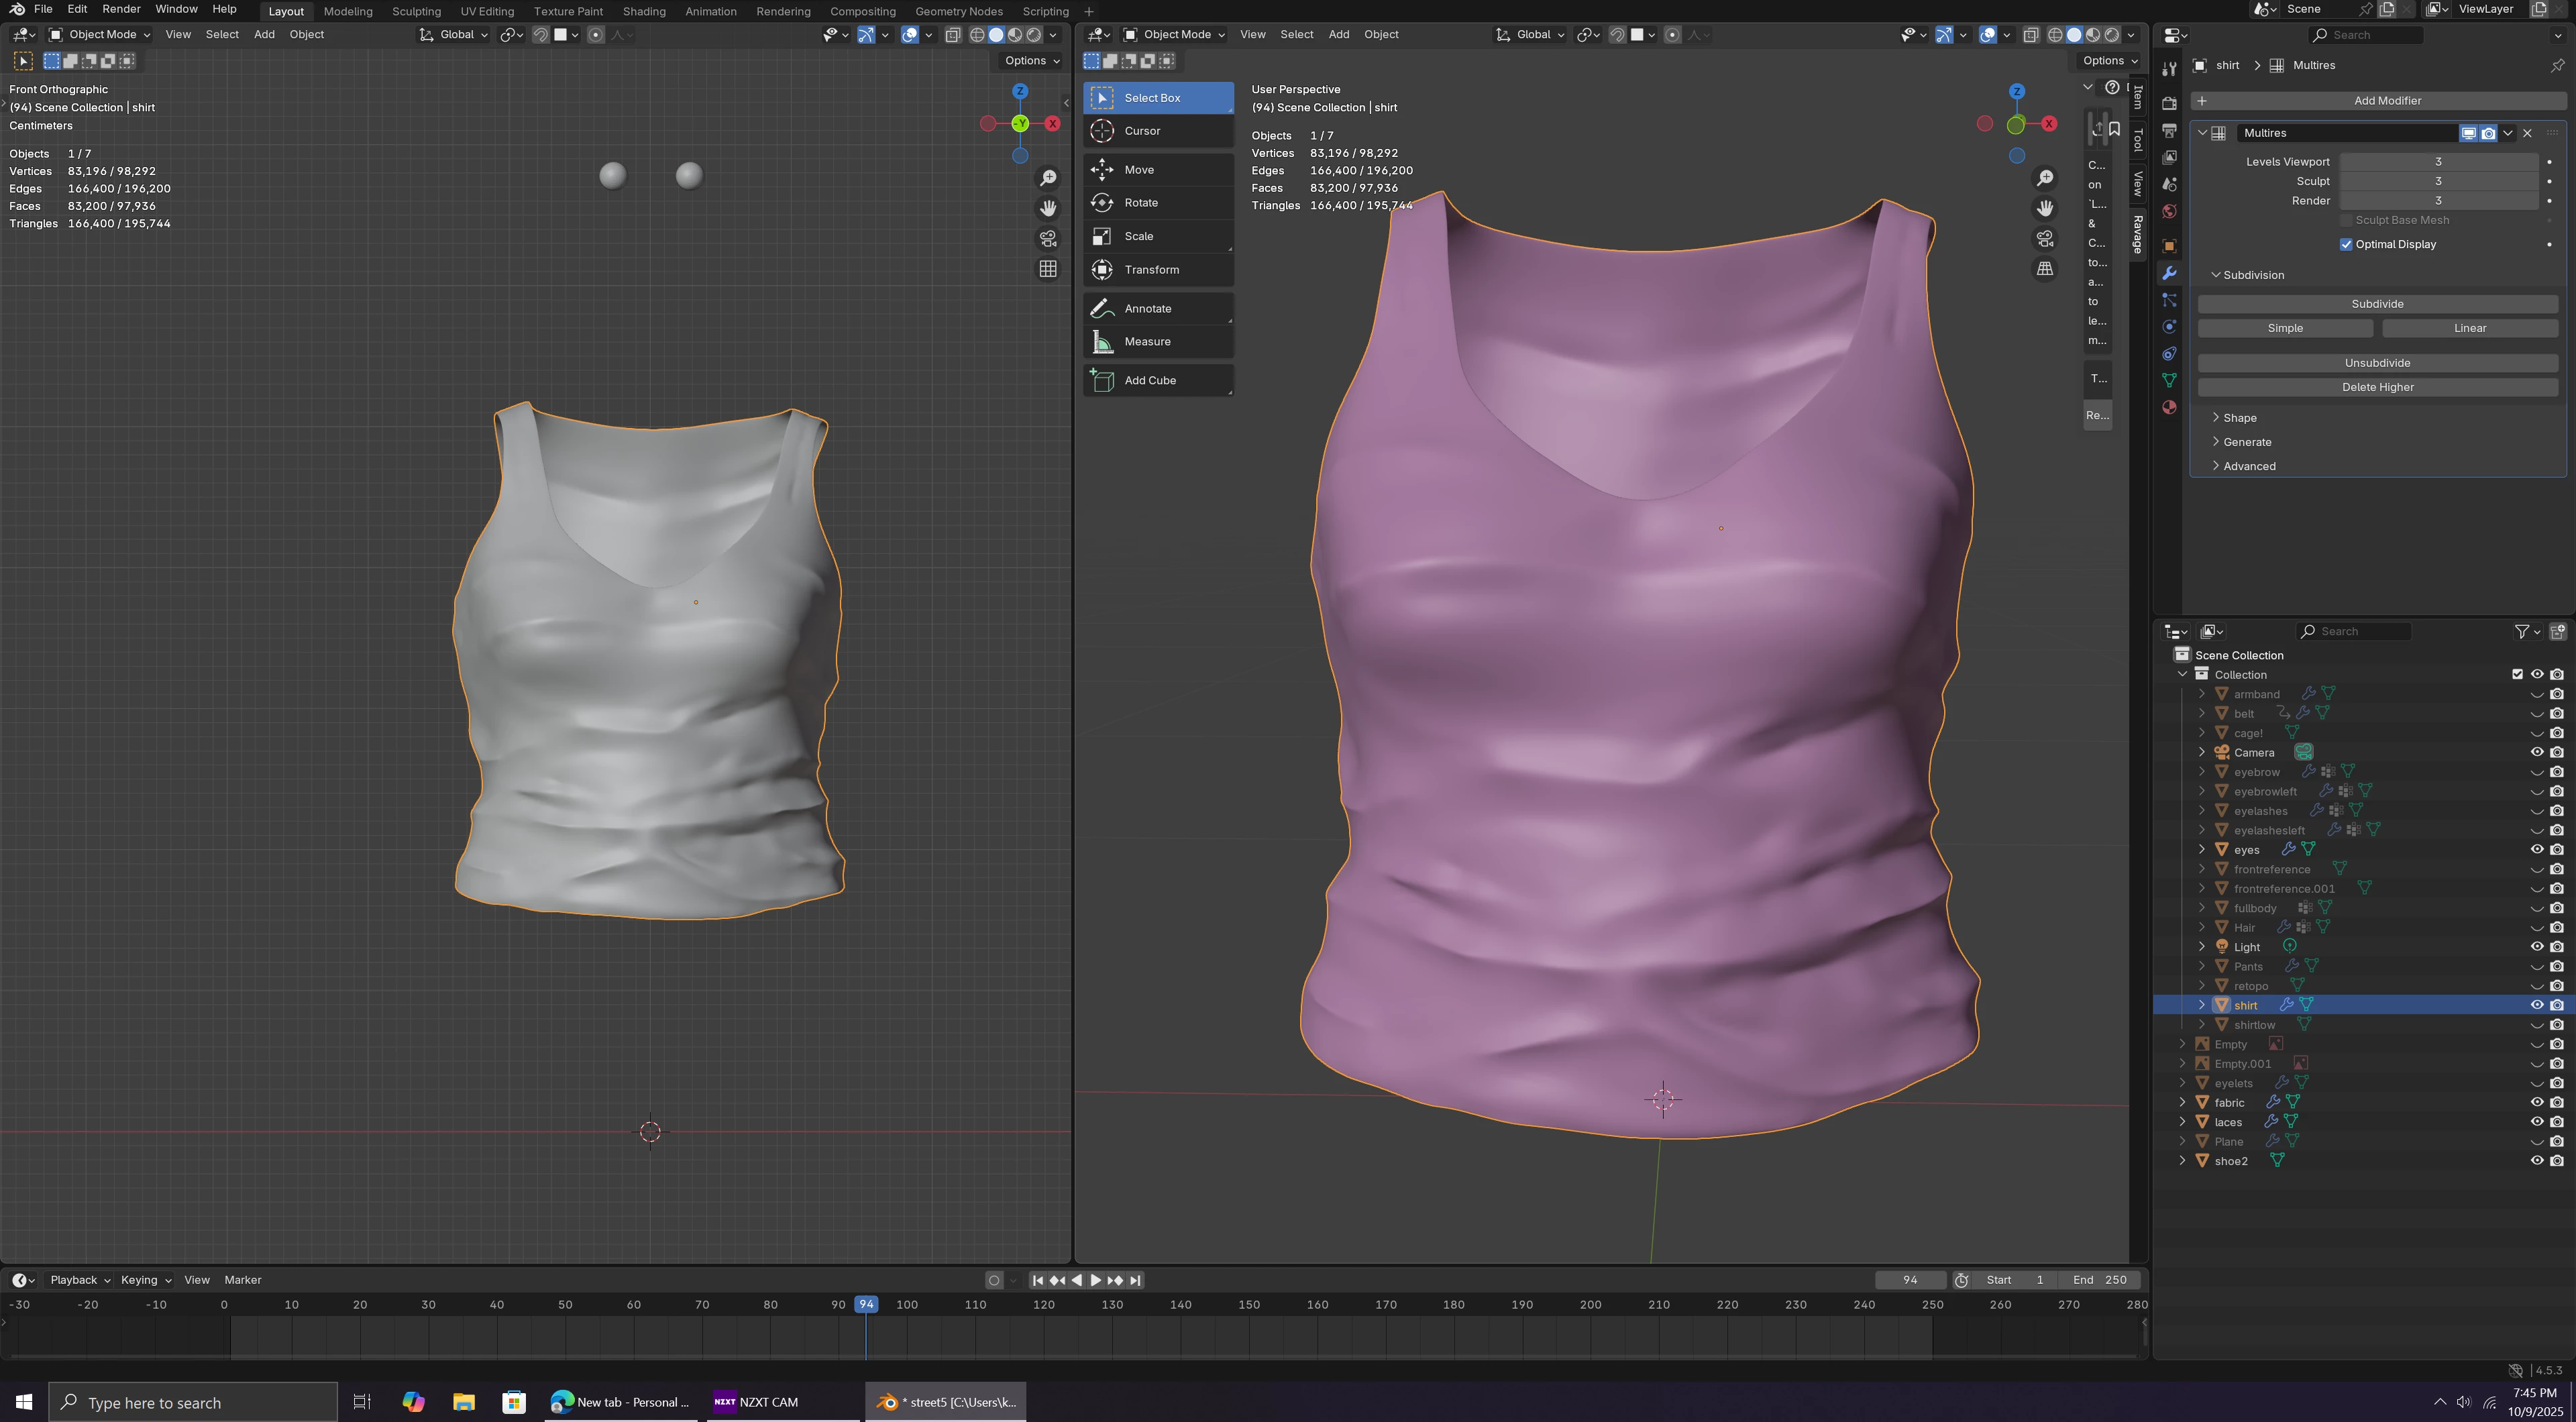
Task: Open Blender from the Windows taskbar
Action: [x=945, y=1402]
